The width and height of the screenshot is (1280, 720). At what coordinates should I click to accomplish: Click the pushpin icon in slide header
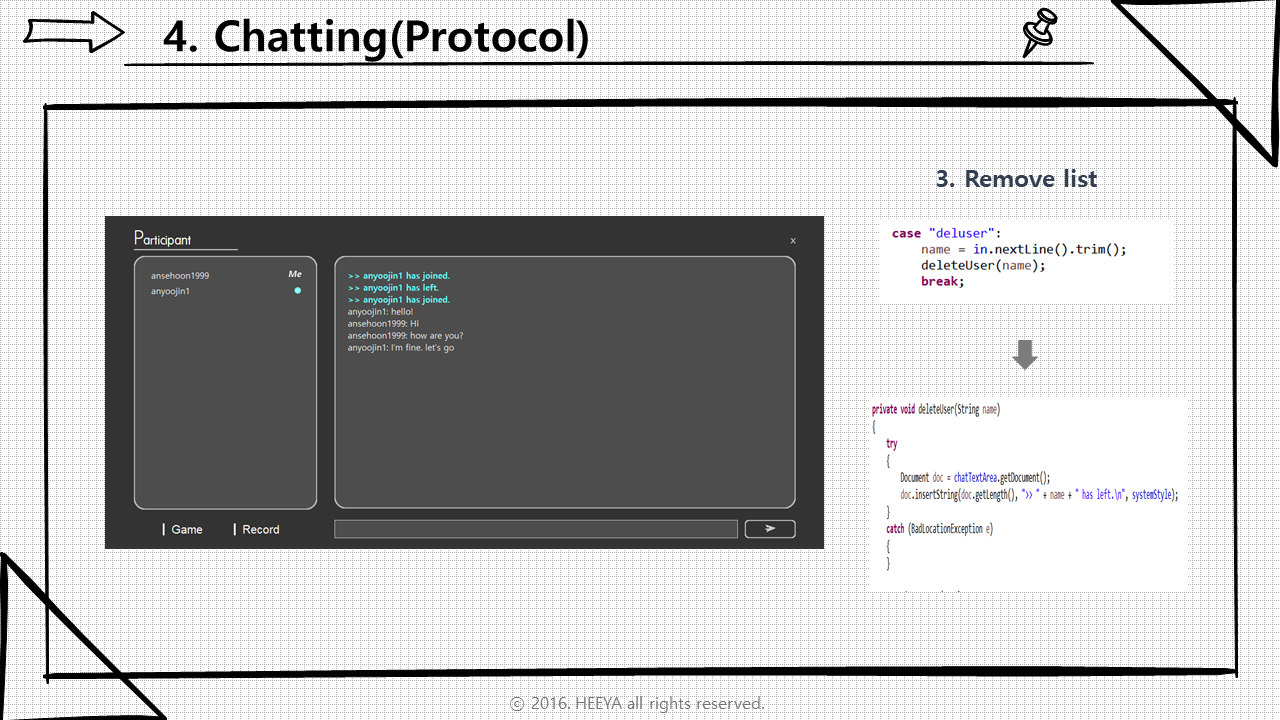coord(1038,31)
